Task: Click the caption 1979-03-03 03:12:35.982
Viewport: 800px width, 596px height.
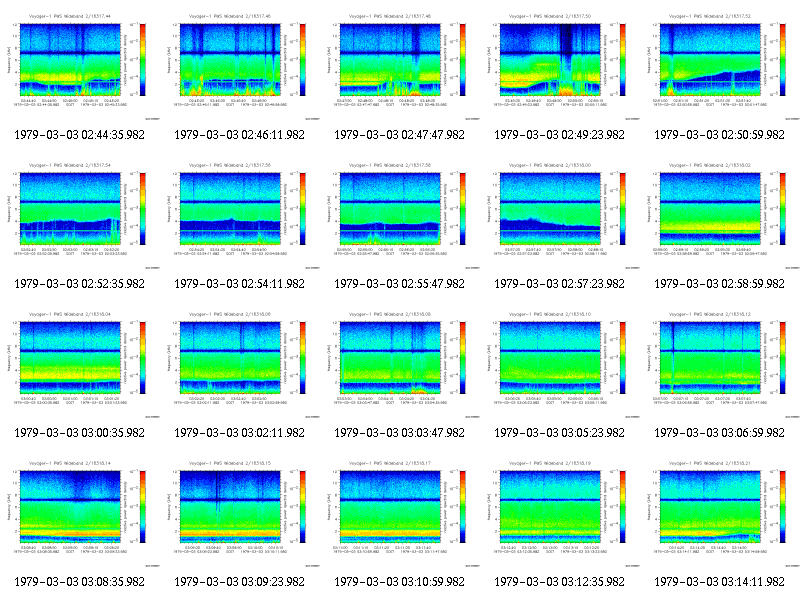Action: pos(559,582)
